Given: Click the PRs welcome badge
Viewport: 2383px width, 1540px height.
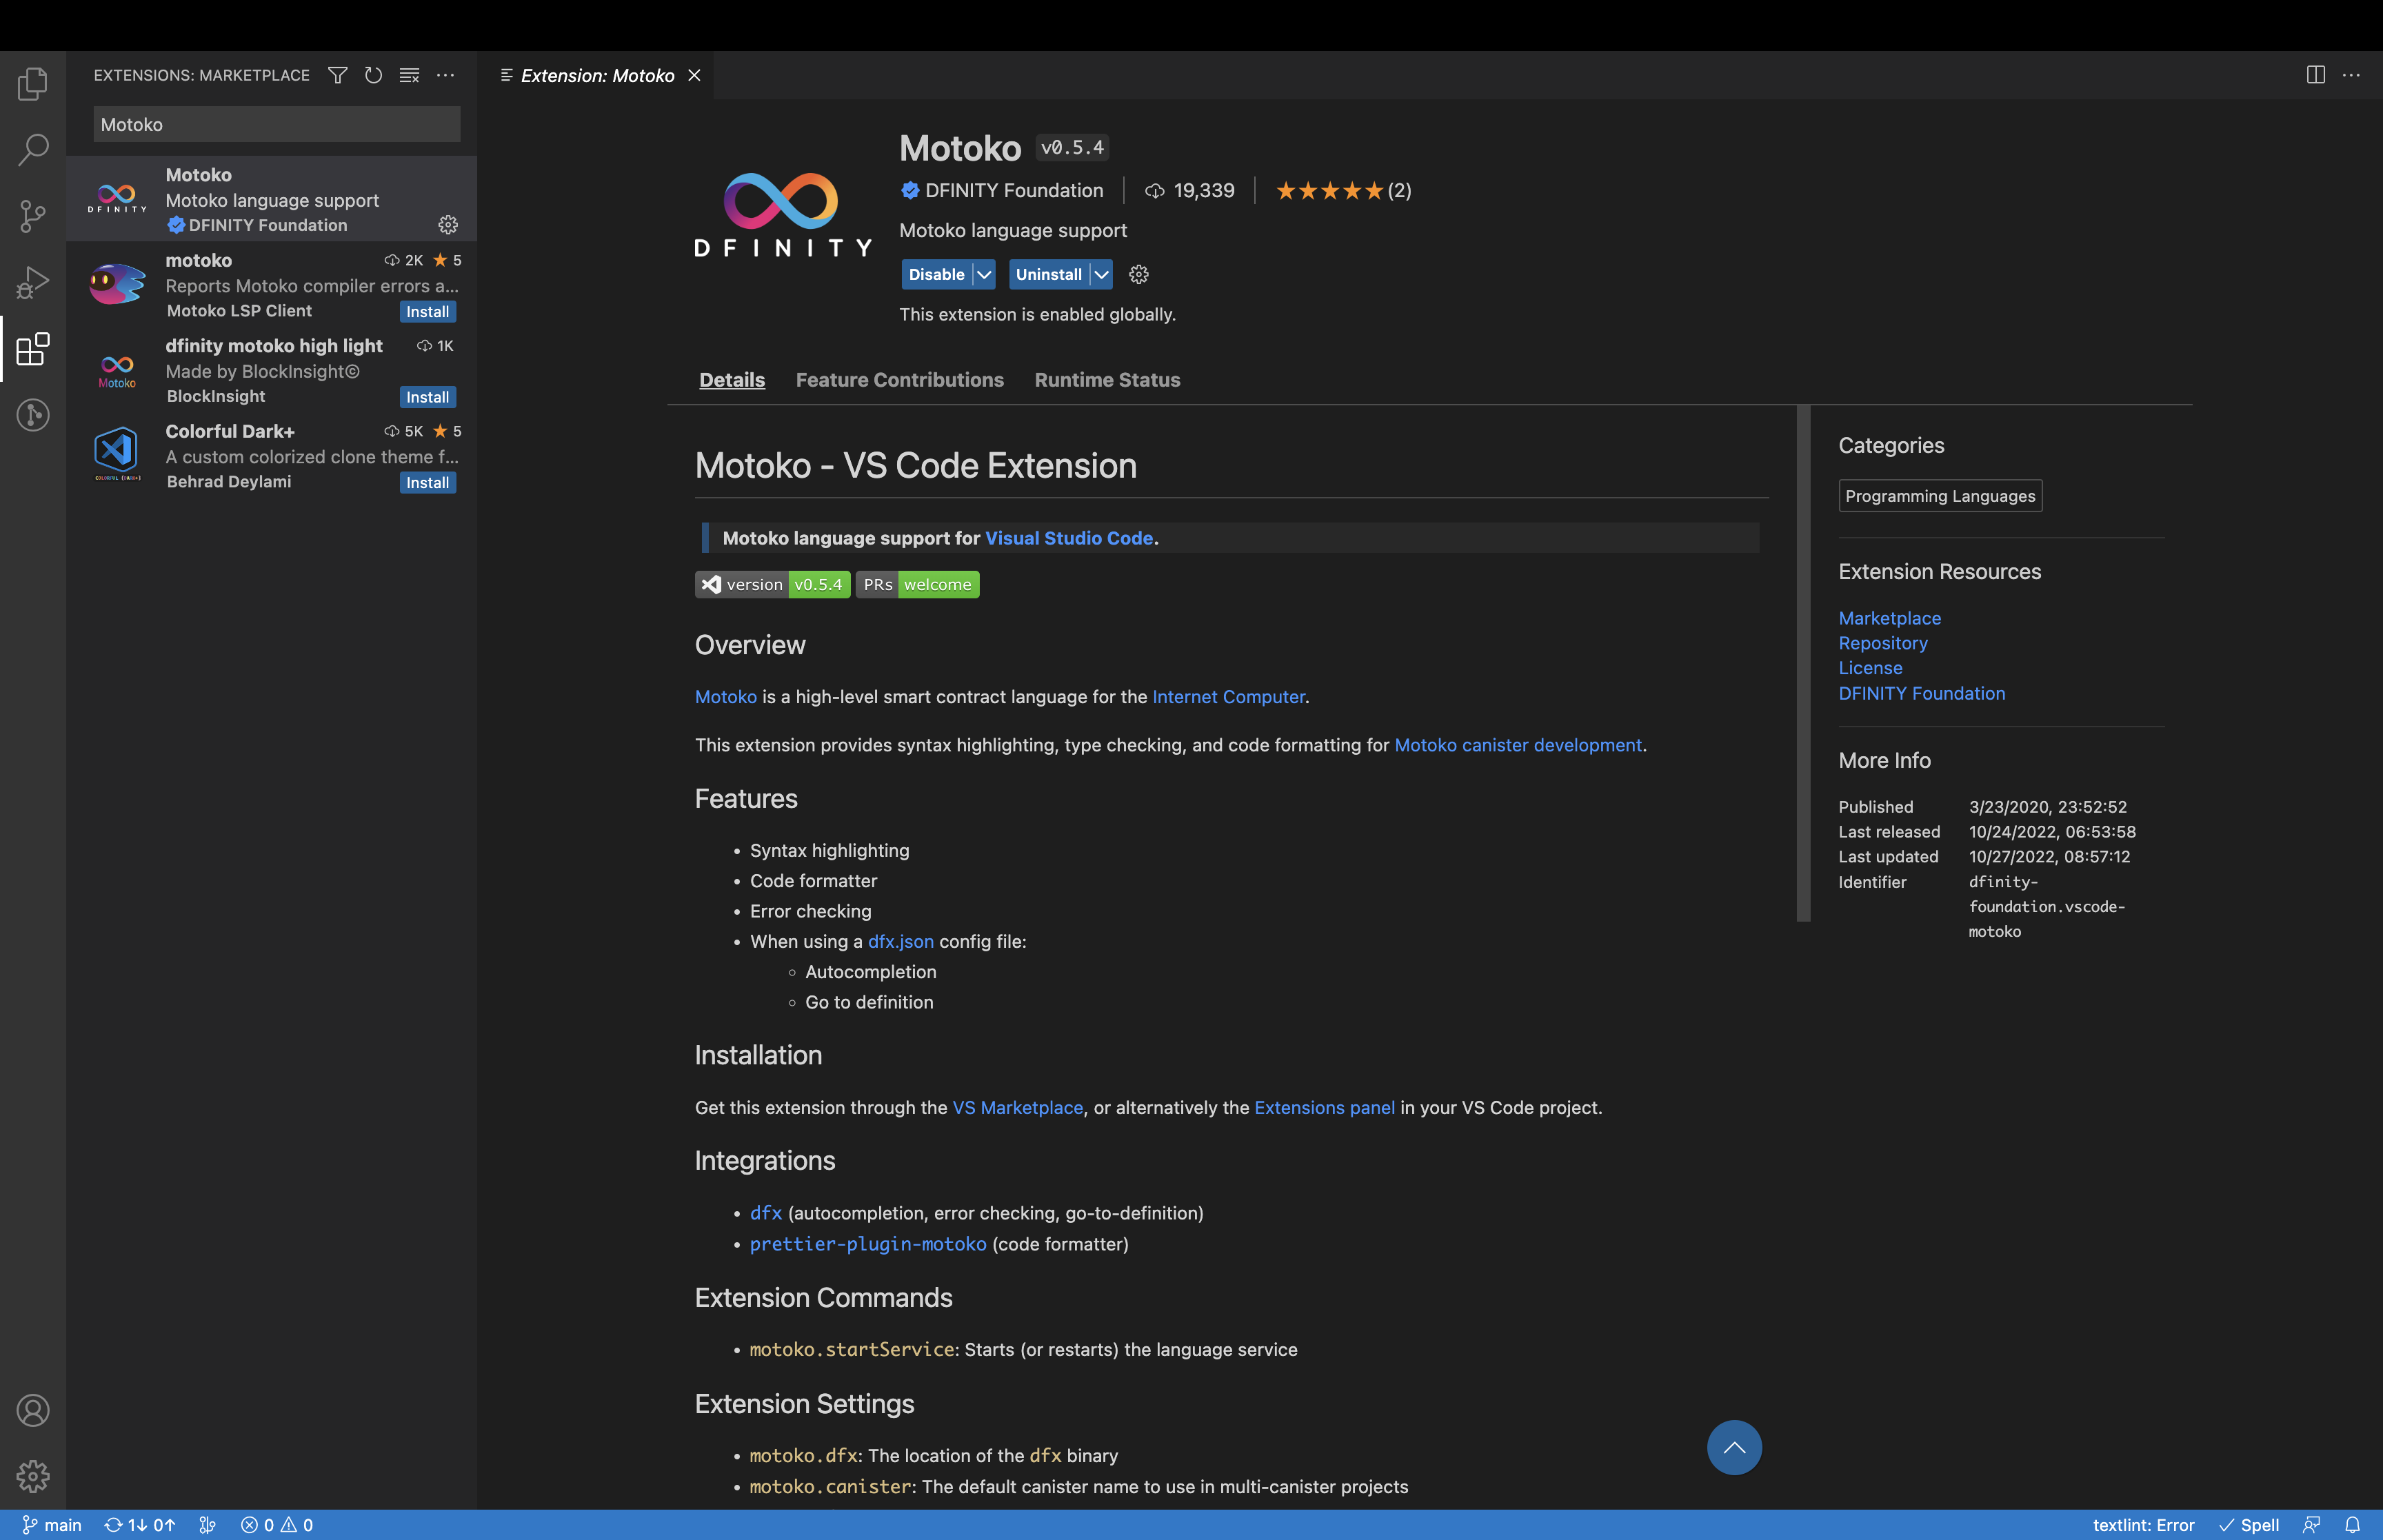Looking at the screenshot, I should (x=917, y=585).
